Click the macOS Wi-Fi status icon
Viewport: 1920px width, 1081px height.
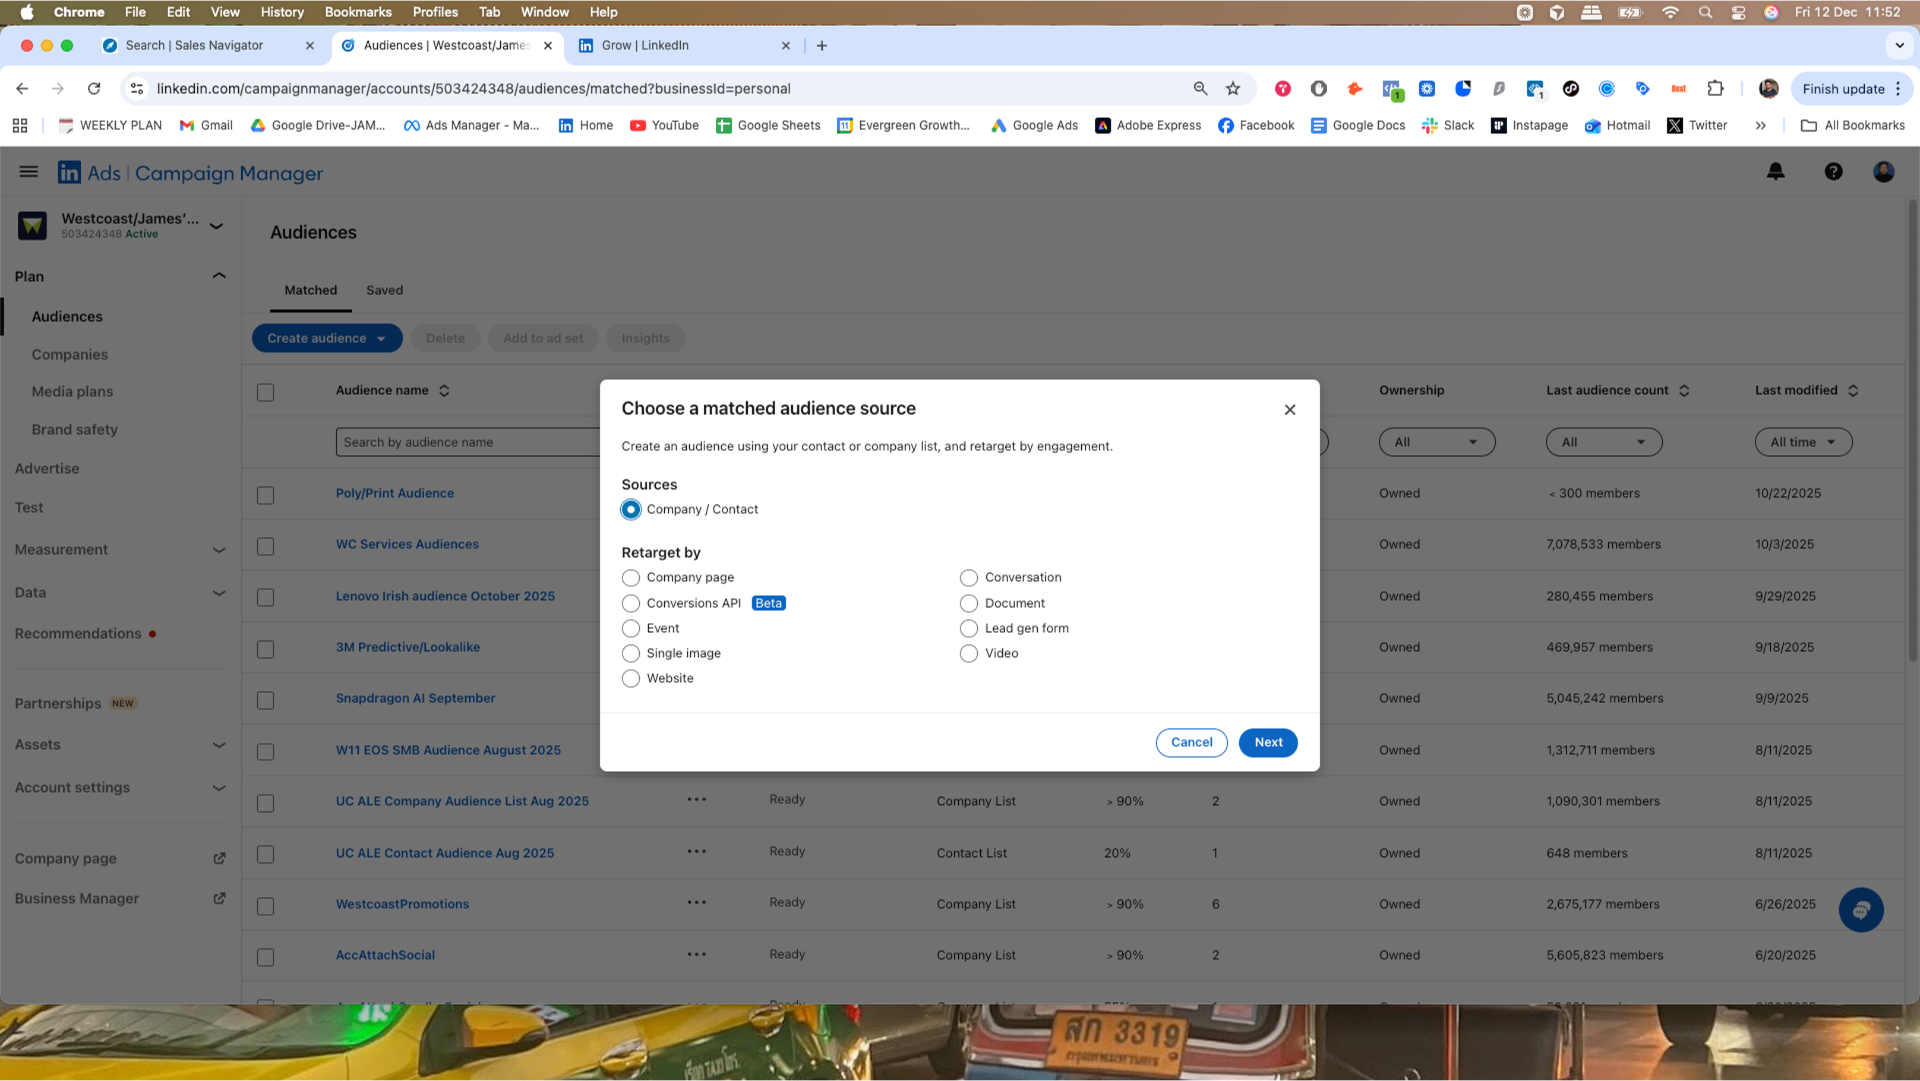coord(1670,12)
